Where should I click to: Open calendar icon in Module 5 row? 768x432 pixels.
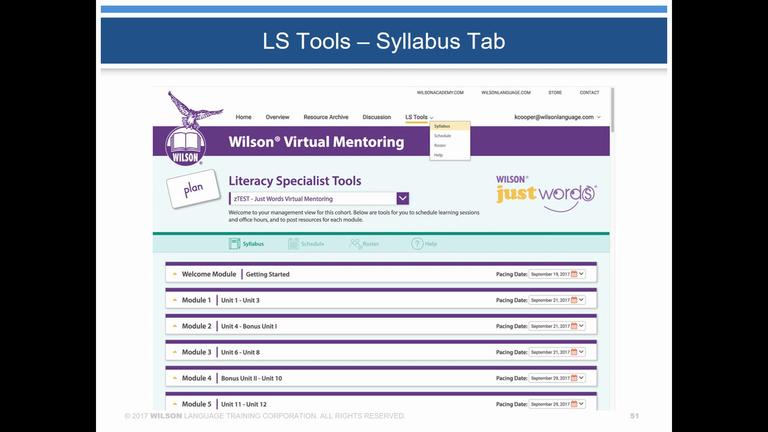pos(574,404)
